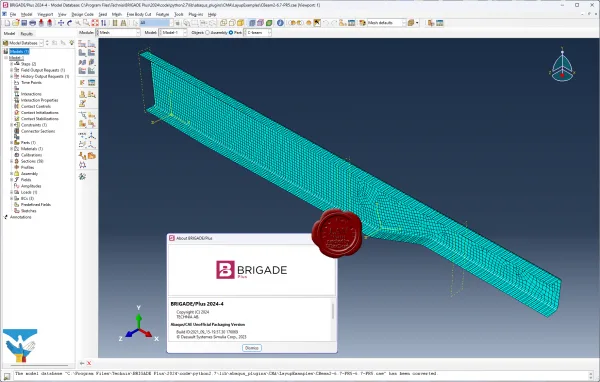Click the Seed Part mesh tool
This screenshot has width=600, height=382.
[x=82, y=44]
